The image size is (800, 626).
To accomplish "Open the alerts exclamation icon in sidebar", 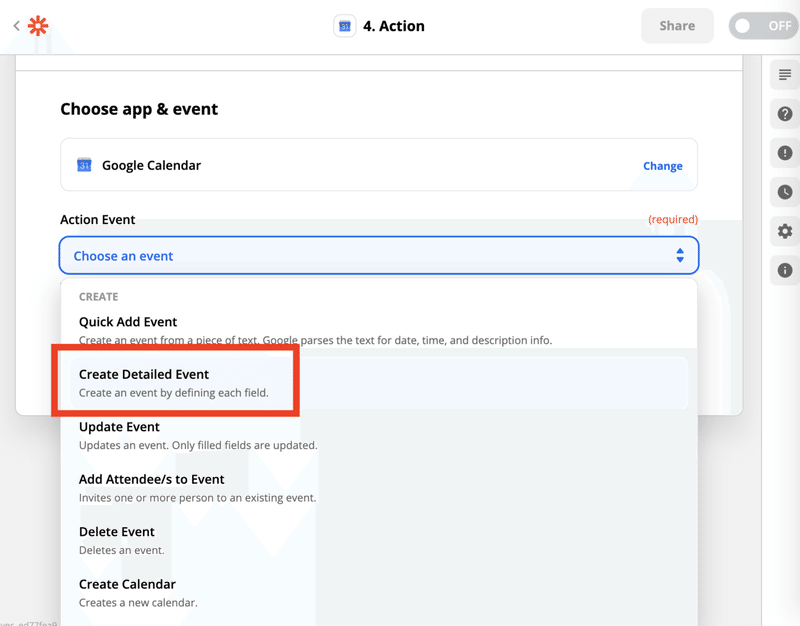I will pos(785,153).
